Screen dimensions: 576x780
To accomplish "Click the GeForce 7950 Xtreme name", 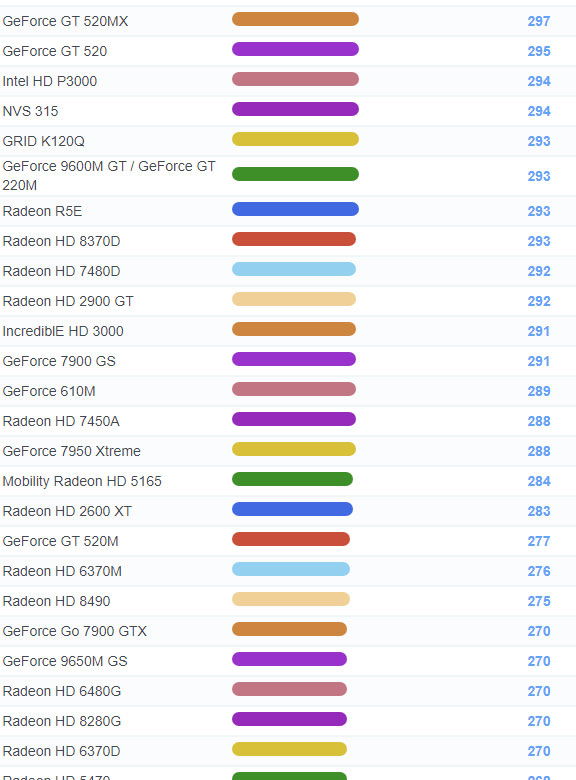I will pyautogui.click(x=72, y=451).
